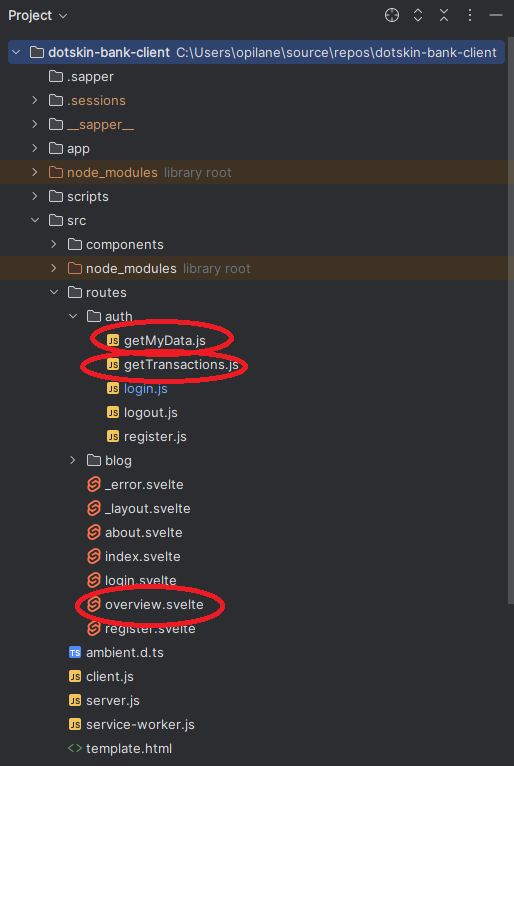Expand the .sessions folder
Viewport: 514px width, 898px height.
pos(35,100)
